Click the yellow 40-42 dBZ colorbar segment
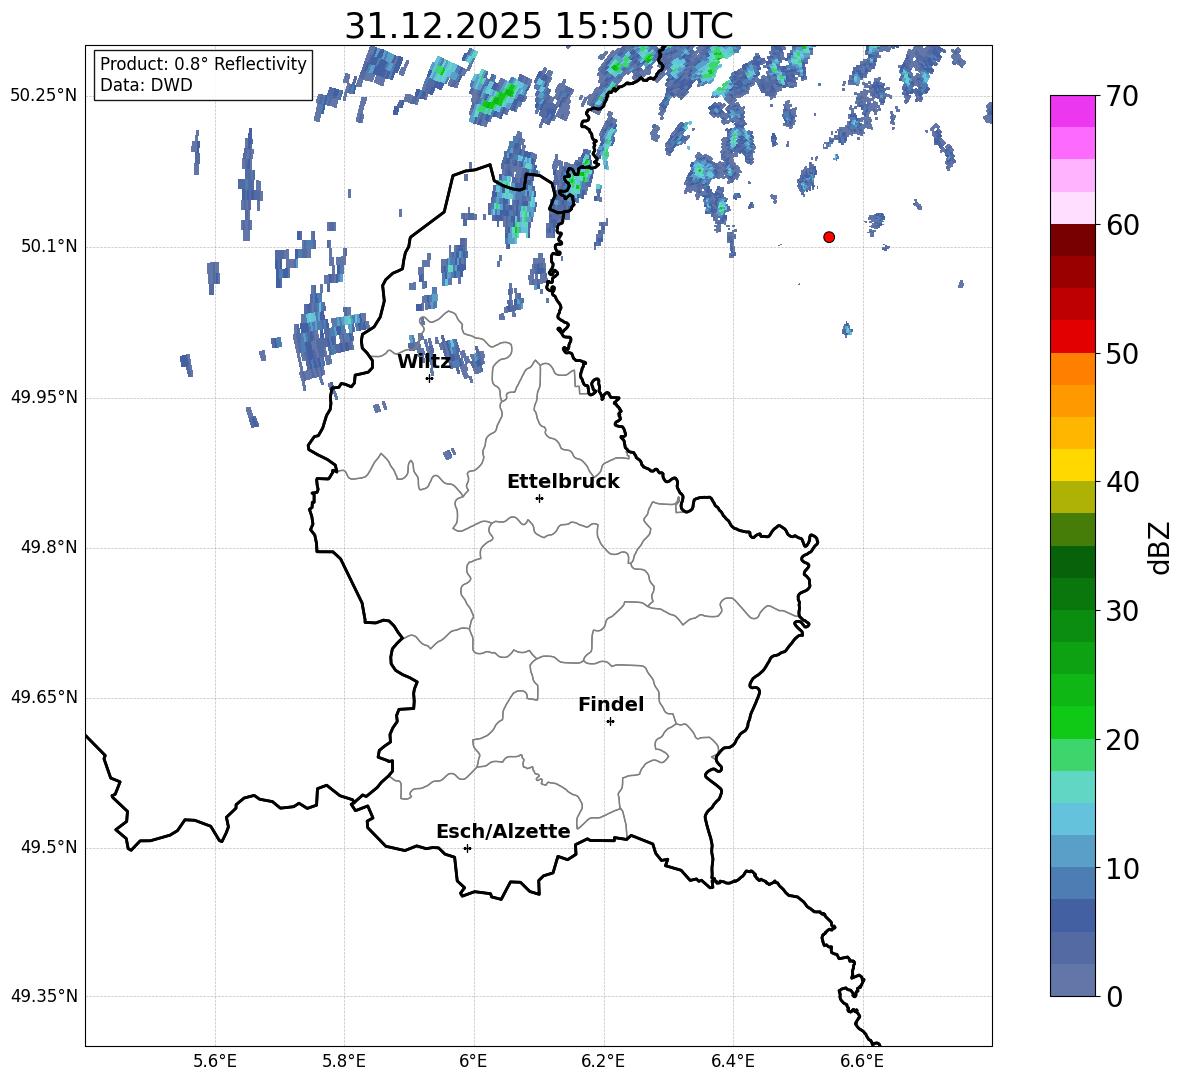 [x=1073, y=465]
